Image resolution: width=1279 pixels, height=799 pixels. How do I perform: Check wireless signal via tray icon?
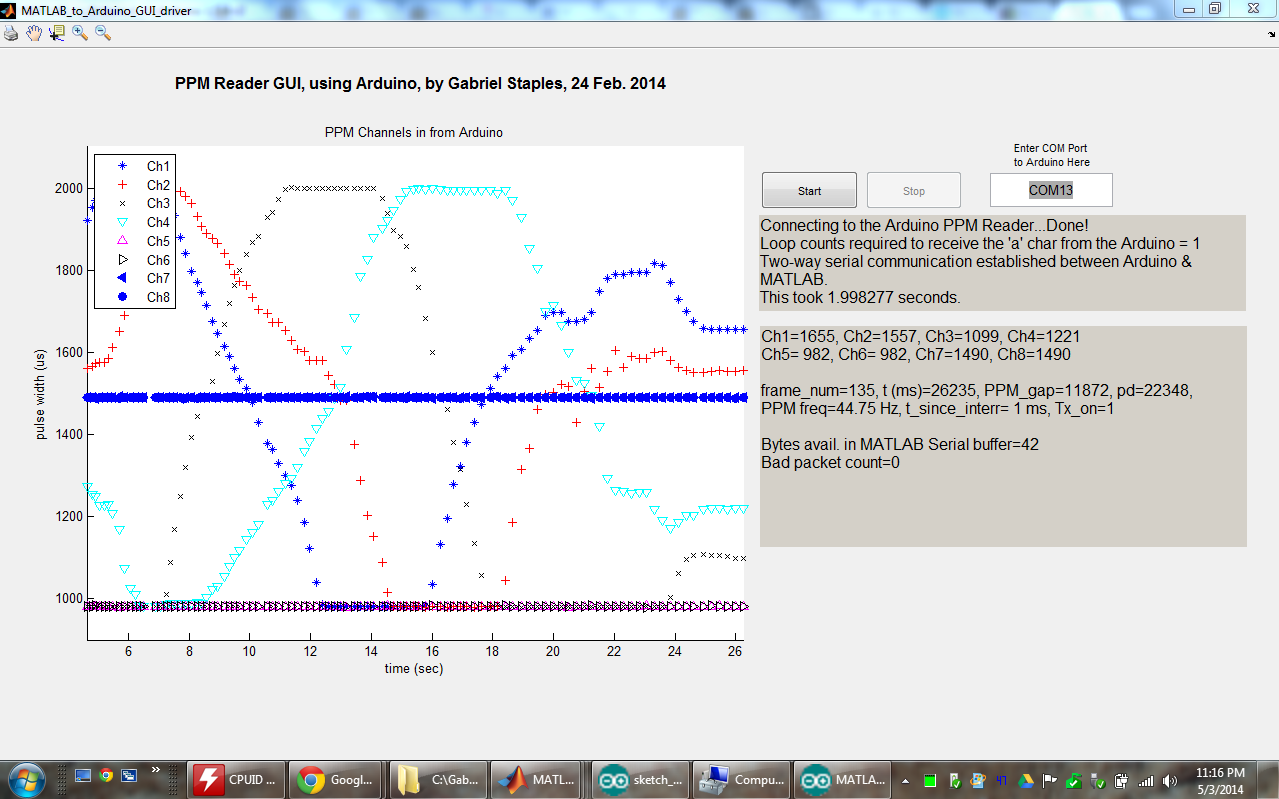pyautogui.click(x=1146, y=780)
